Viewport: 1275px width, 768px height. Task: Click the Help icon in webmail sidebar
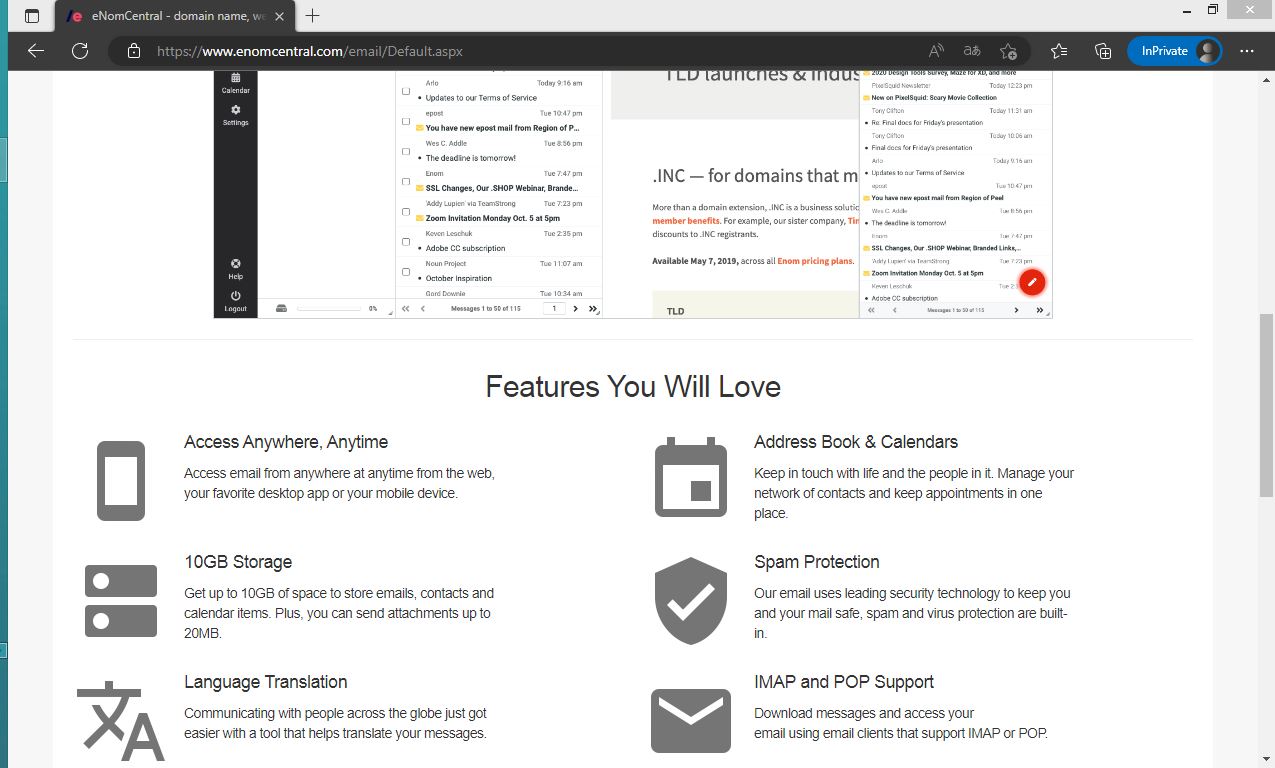[x=235, y=266]
